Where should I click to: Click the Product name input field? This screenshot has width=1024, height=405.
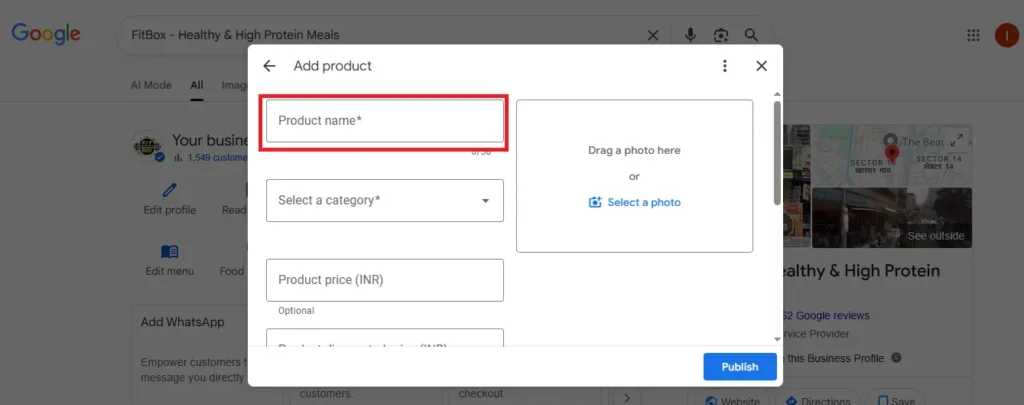tap(385, 121)
